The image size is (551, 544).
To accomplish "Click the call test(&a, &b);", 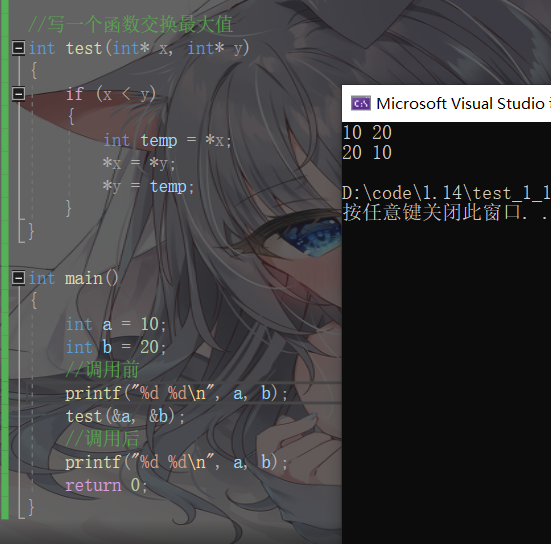I will (x=125, y=416).
